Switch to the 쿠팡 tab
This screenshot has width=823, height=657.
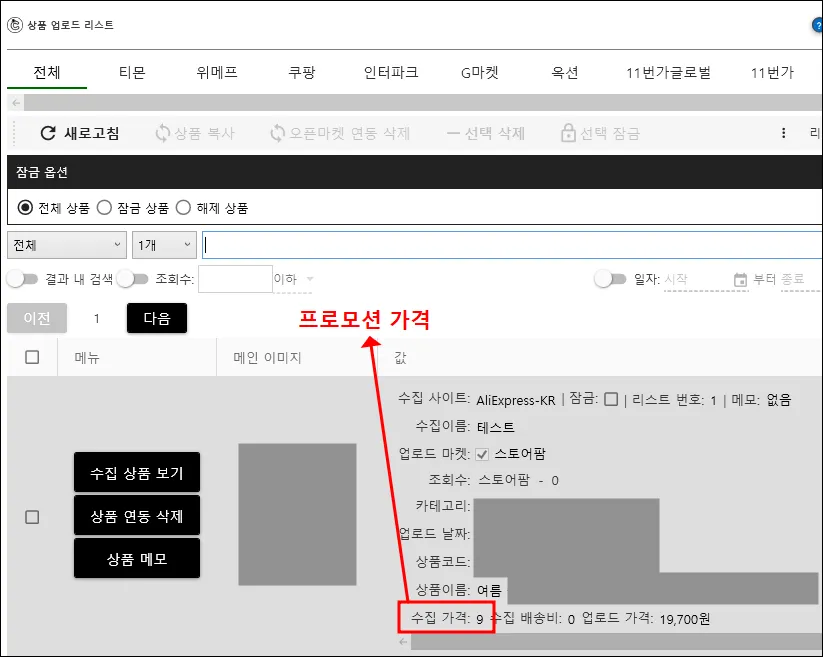[302, 72]
